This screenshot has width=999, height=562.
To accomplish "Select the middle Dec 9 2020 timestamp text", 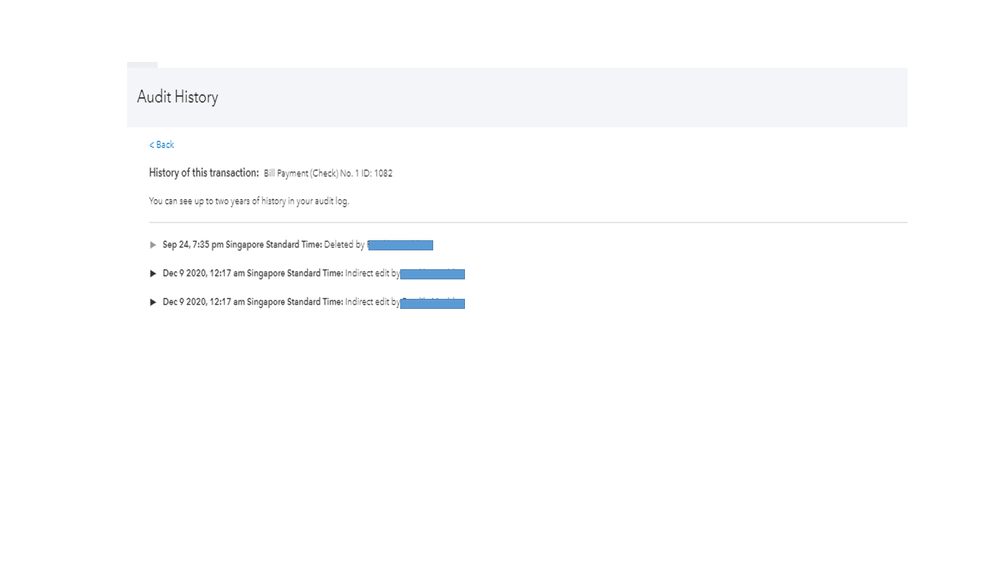I will [253, 273].
